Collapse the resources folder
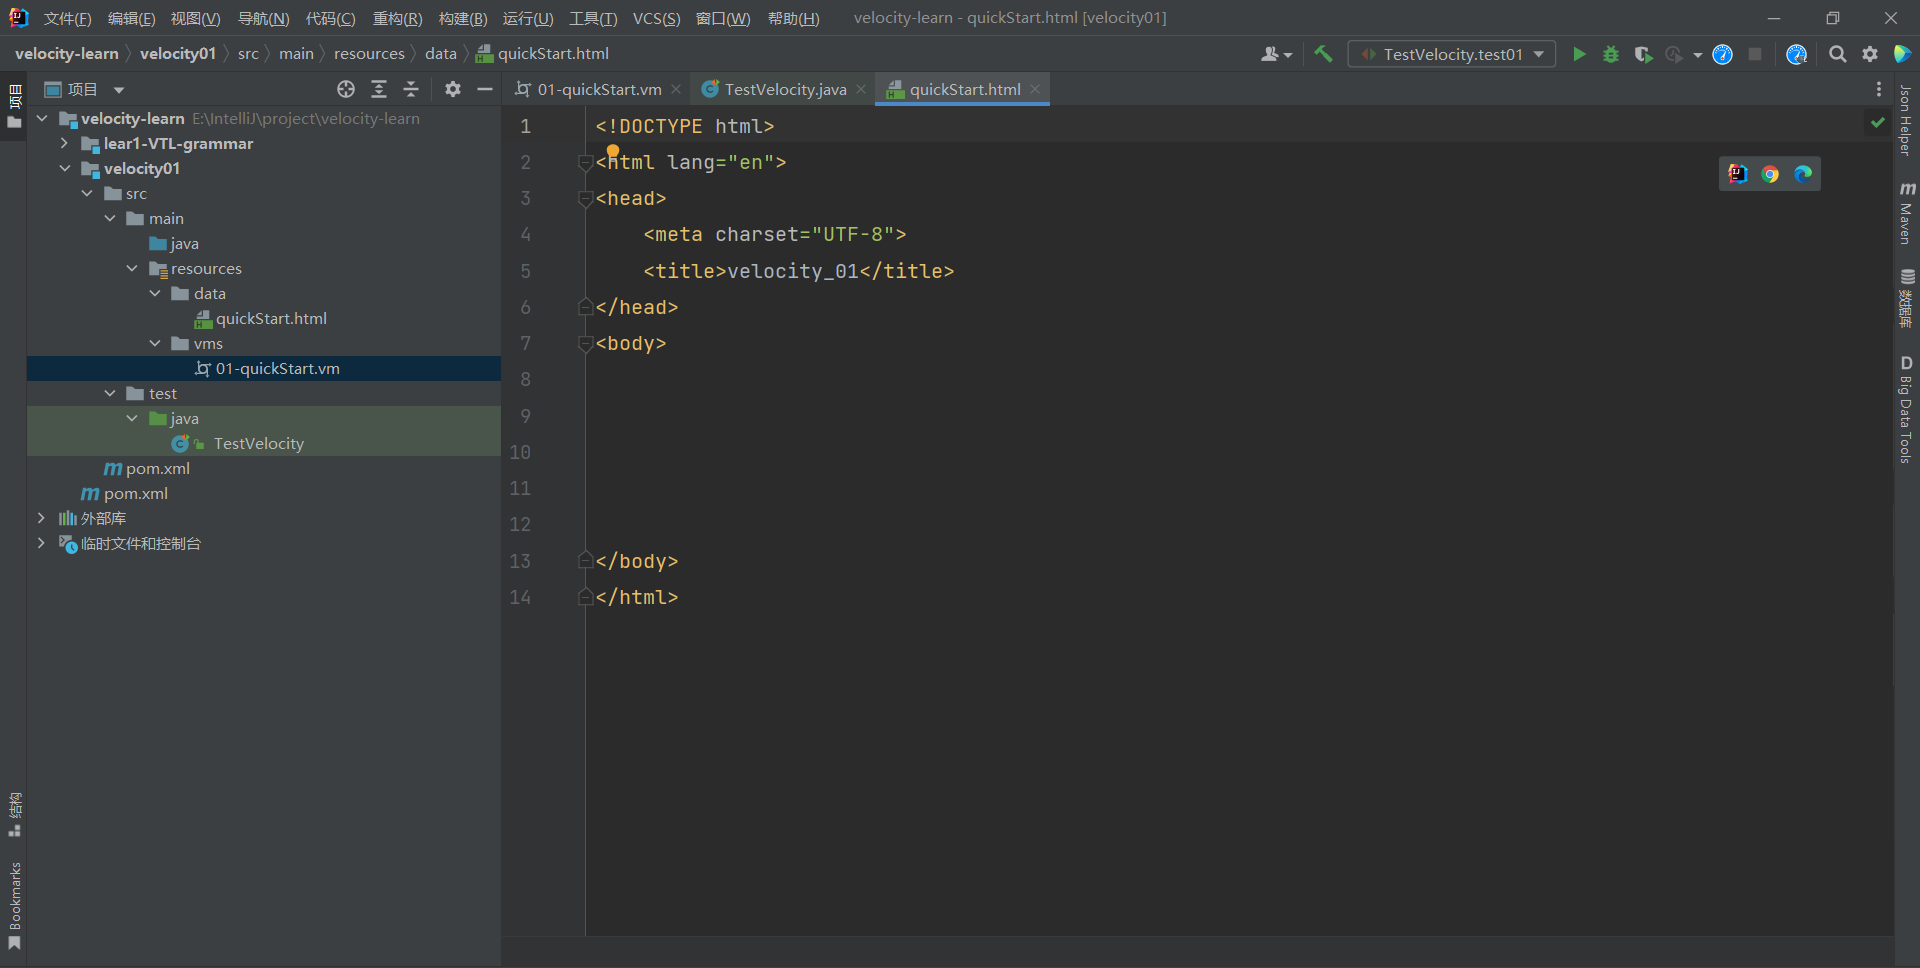Viewport: 1920px width, 968px height. tap(132, 268)
